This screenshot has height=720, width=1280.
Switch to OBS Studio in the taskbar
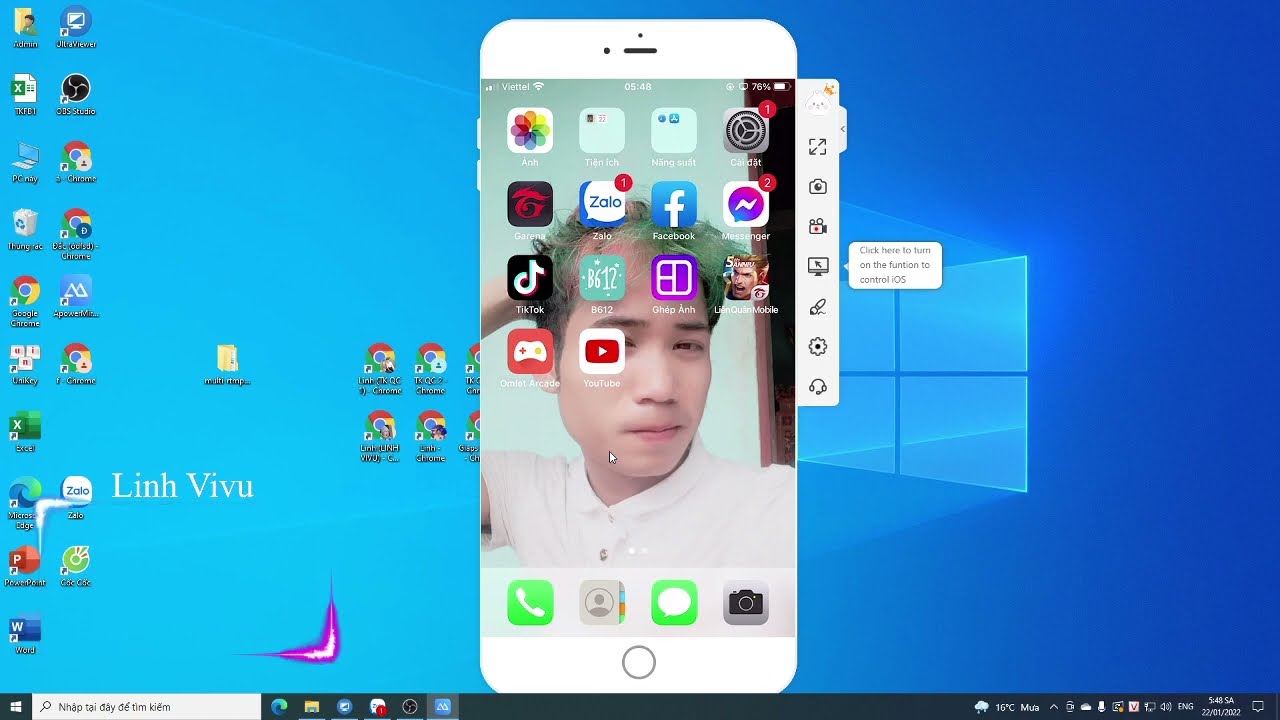(x=410, y=707)
